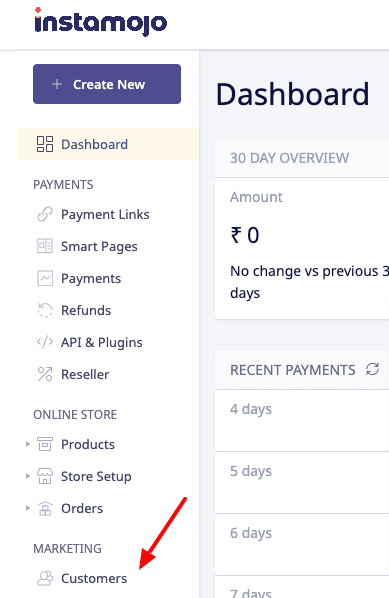Click the API & Plugins code icon
The height and width of the screenshot is (598, 389).
(x=45, y=342)
